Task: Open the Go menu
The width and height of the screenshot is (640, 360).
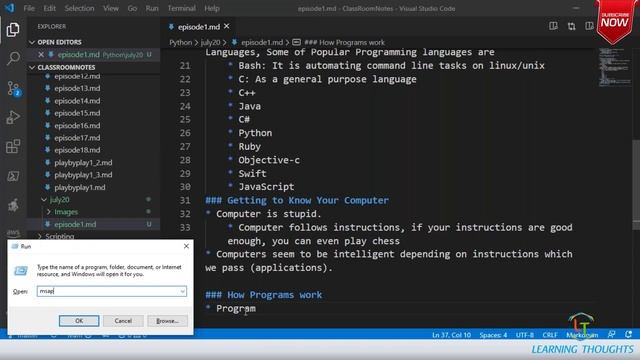Action: click(132, 8)
